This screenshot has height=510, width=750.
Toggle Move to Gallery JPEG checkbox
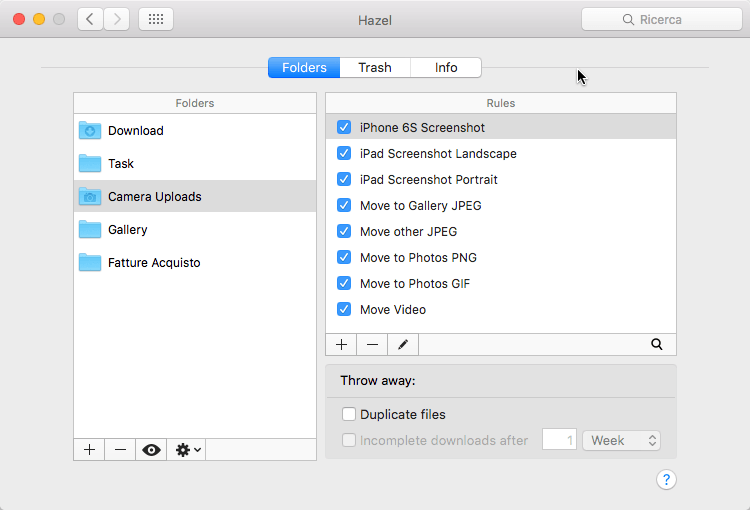click(x=344, y=205)
